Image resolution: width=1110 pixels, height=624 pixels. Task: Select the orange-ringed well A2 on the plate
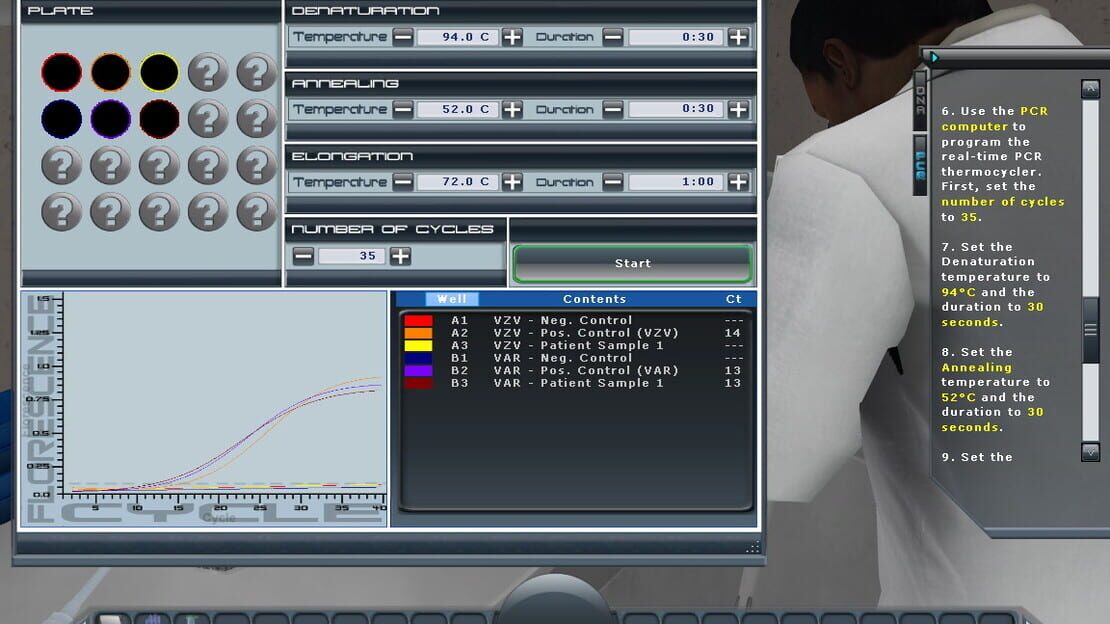(110, 72)
